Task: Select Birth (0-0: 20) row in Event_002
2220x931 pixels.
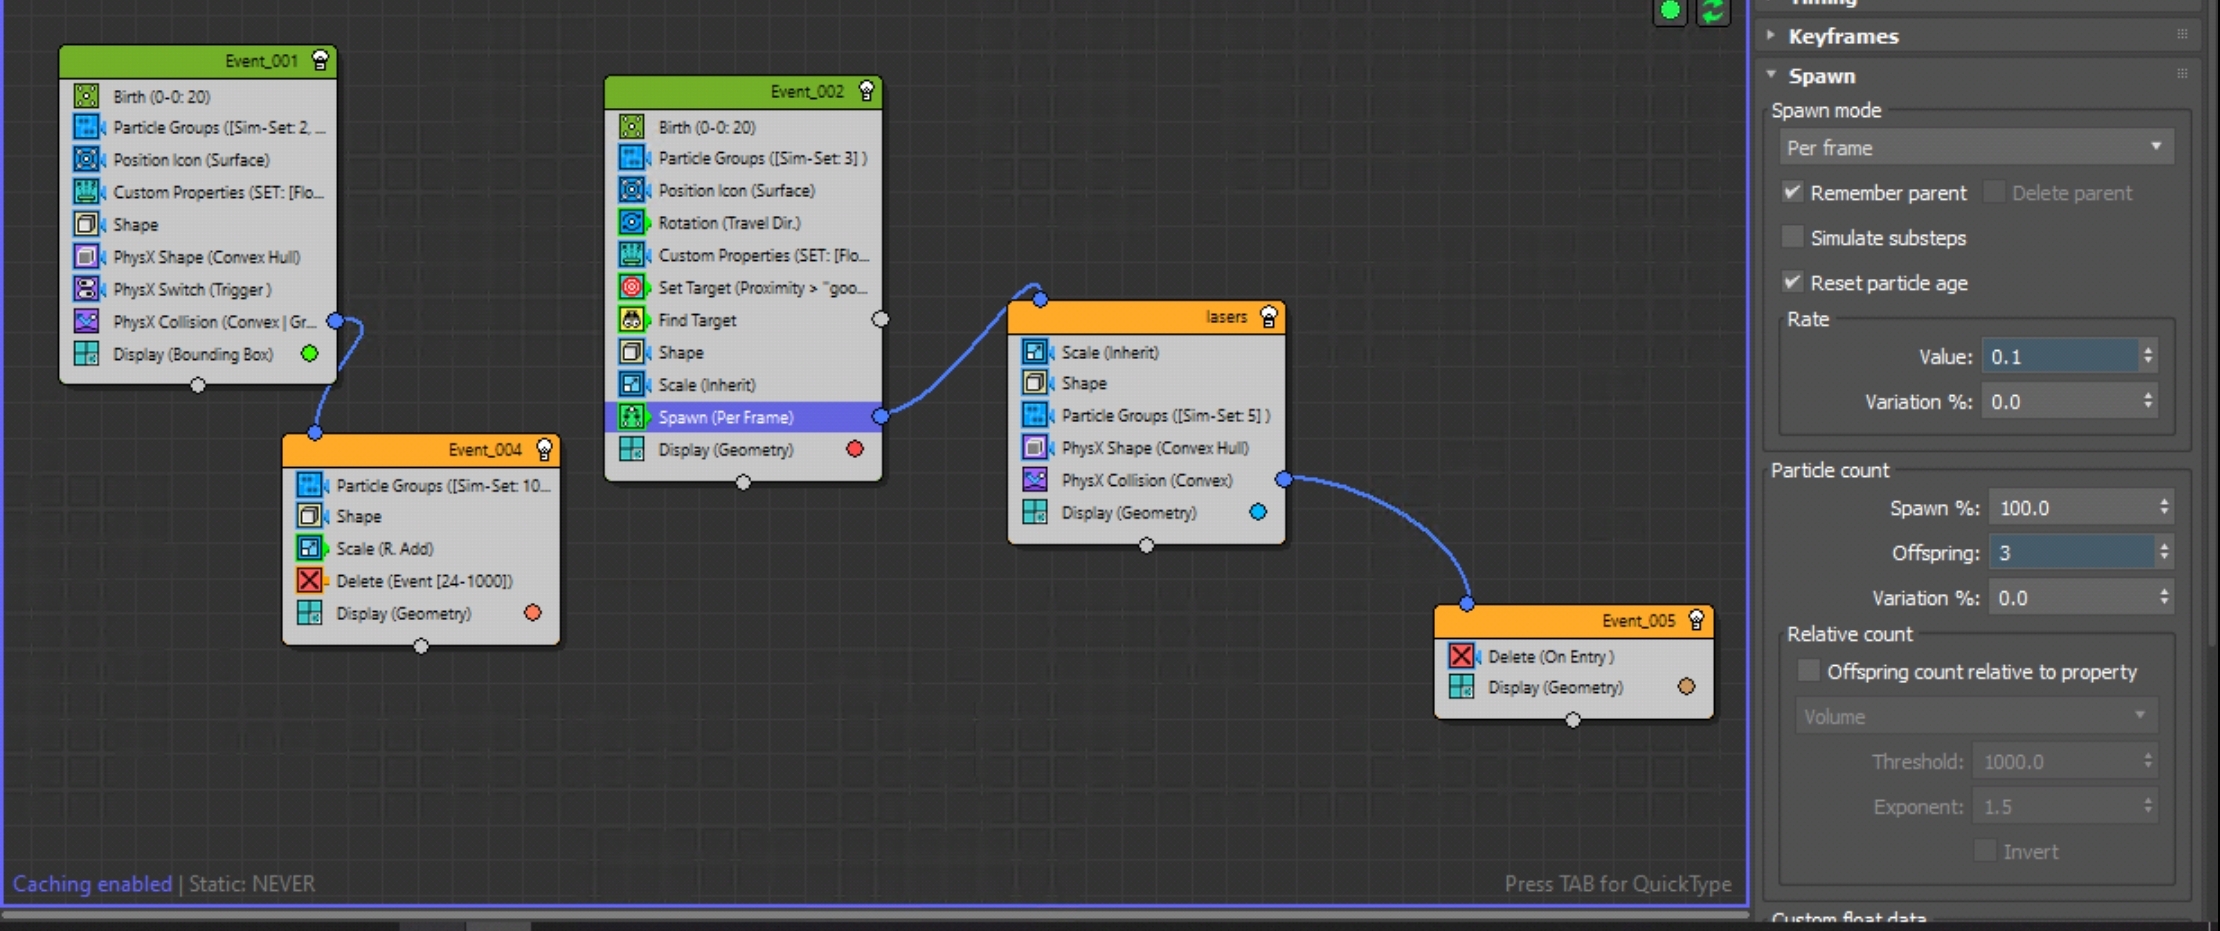Action: click(743, 127)
